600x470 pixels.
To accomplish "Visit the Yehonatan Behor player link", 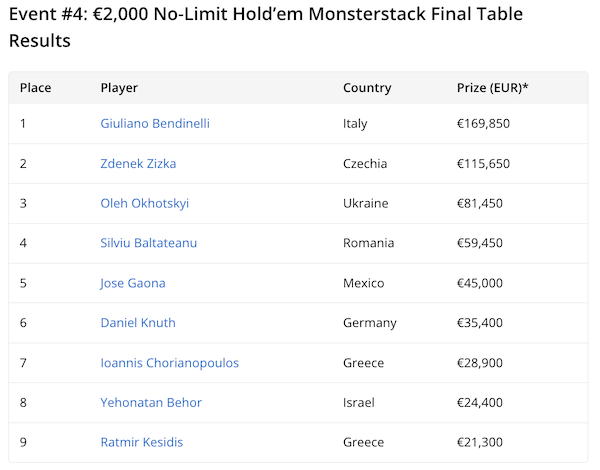I will (x=151, y=403).
